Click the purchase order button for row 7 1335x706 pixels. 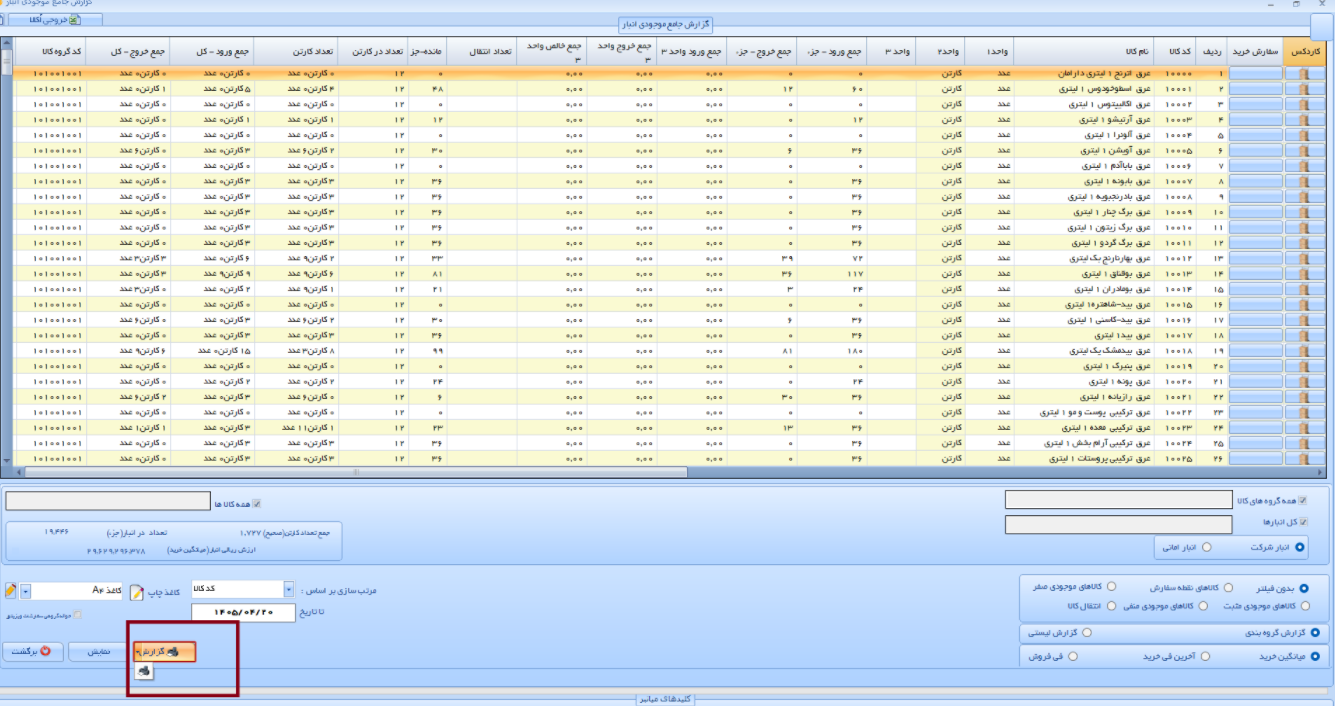[x=1255, y=166]
